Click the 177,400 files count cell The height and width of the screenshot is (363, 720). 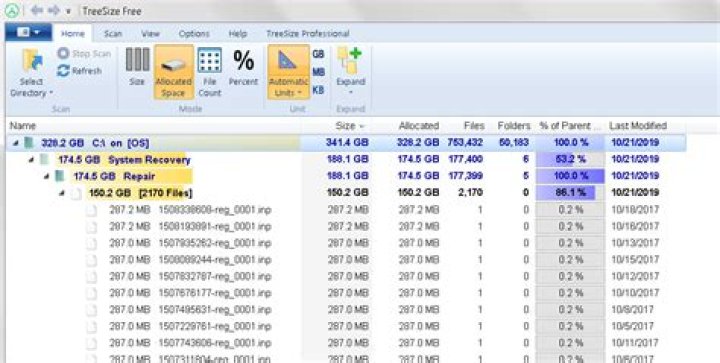[465, 159]
